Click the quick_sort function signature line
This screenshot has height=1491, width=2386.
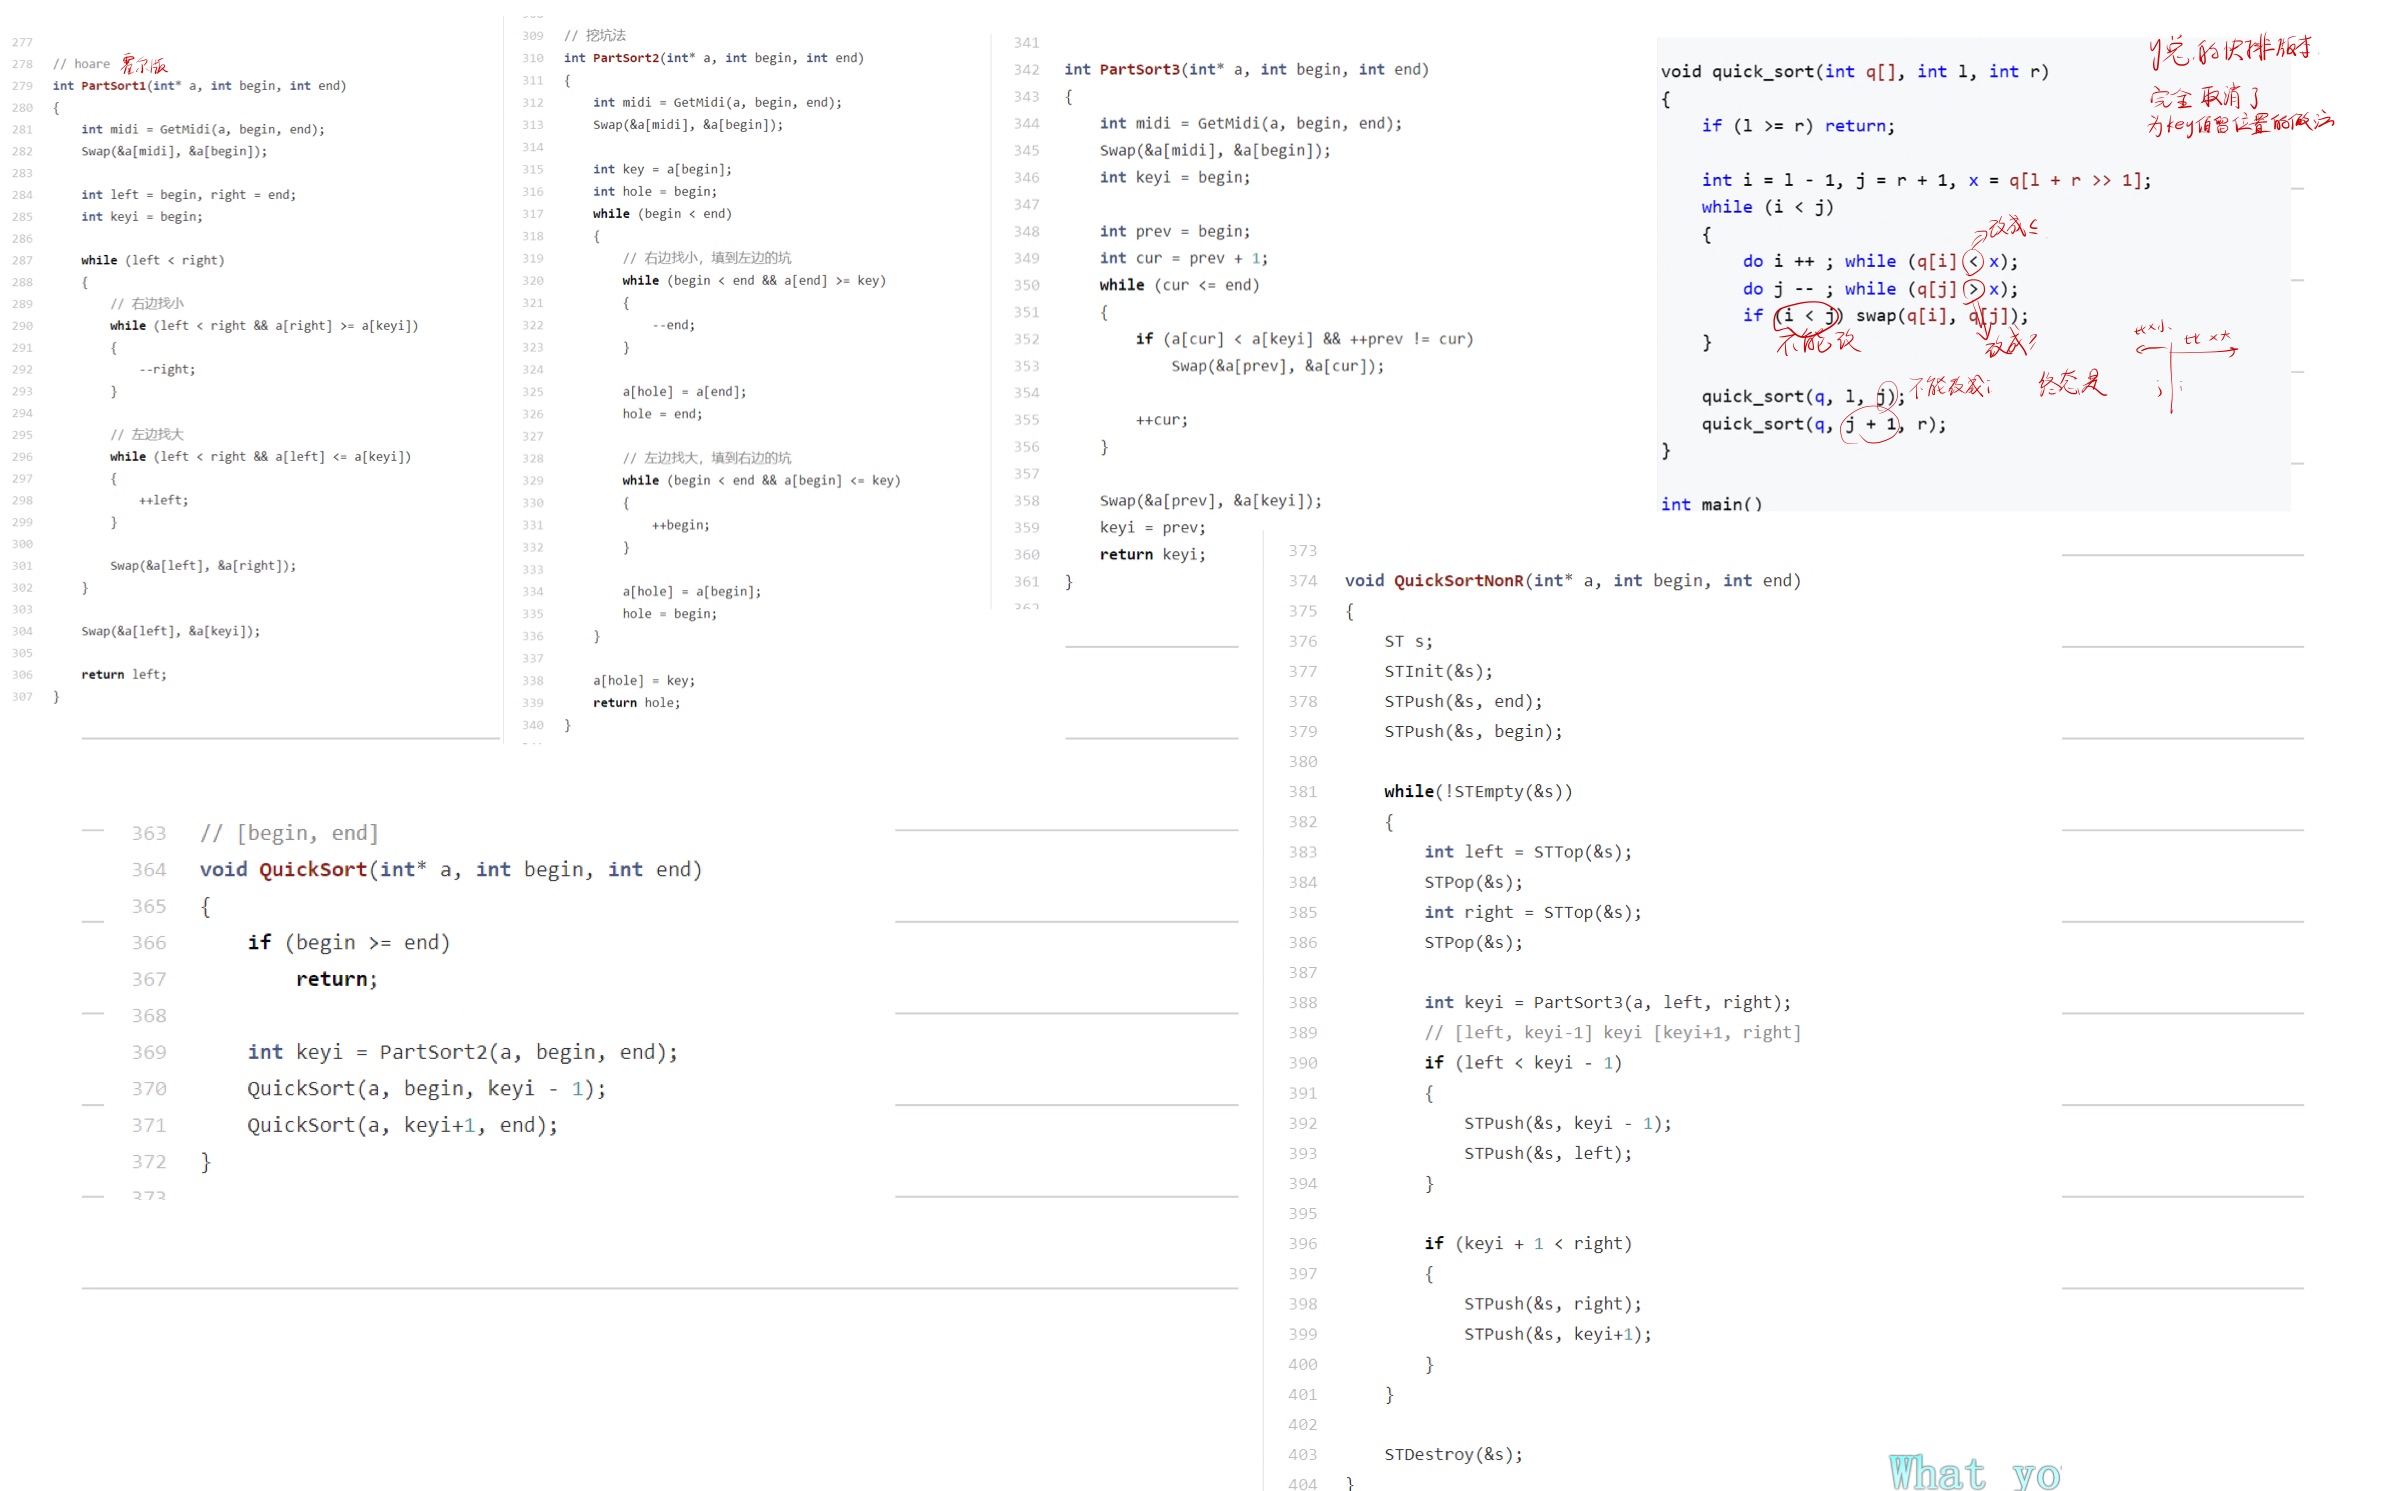[1853, 72]
